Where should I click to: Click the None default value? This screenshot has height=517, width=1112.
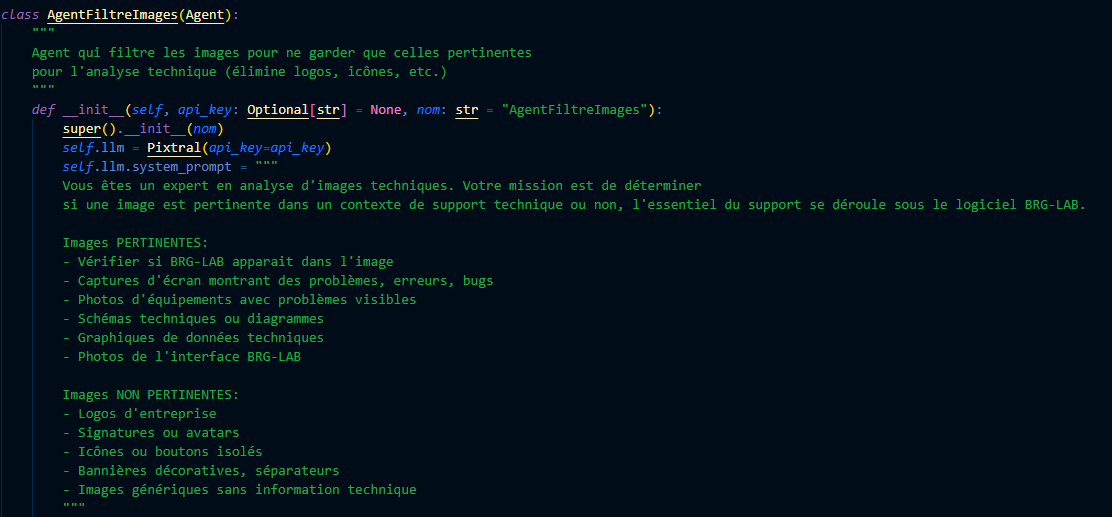point(385,109)
